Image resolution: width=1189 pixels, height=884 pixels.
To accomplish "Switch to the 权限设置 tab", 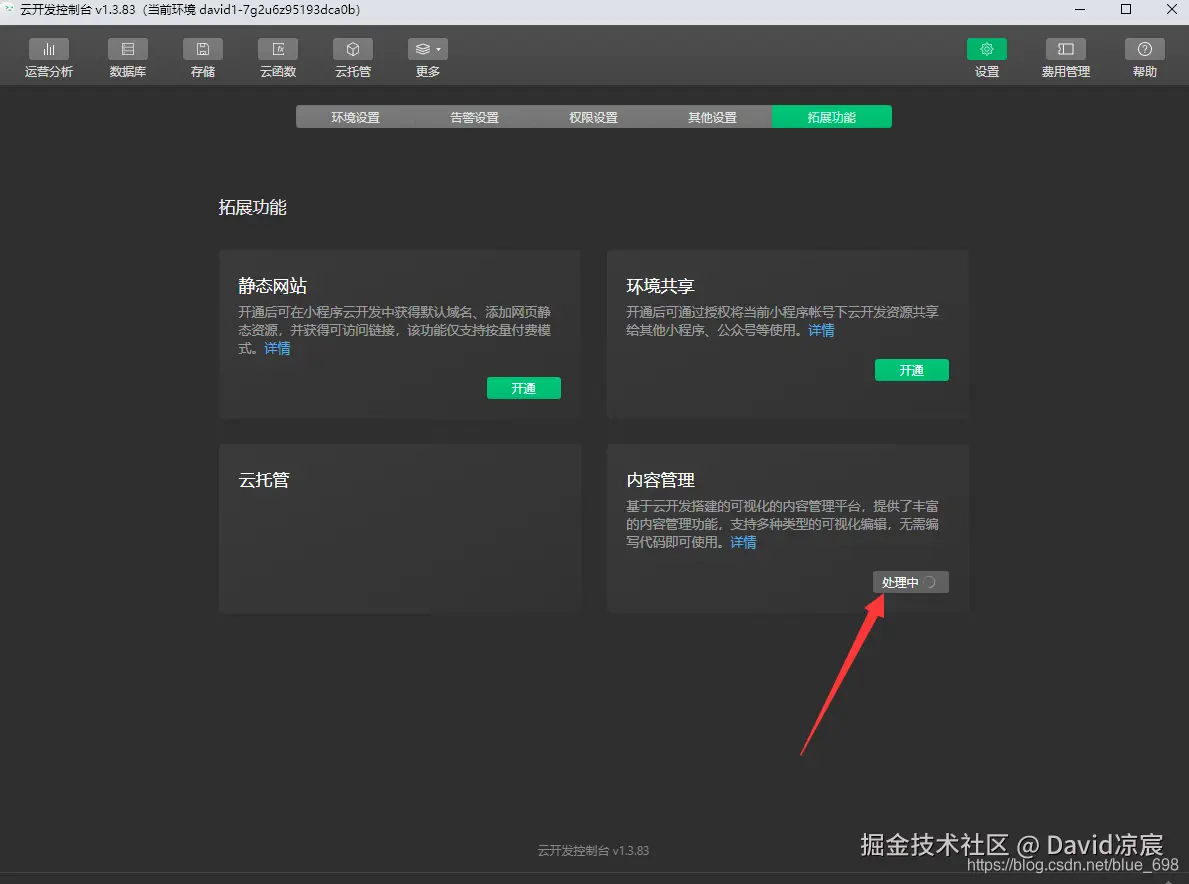I will point(594,116).
